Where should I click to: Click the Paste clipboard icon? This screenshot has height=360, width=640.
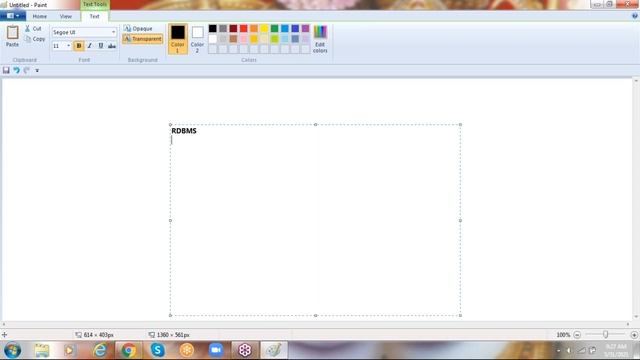[x=12, y=32]
